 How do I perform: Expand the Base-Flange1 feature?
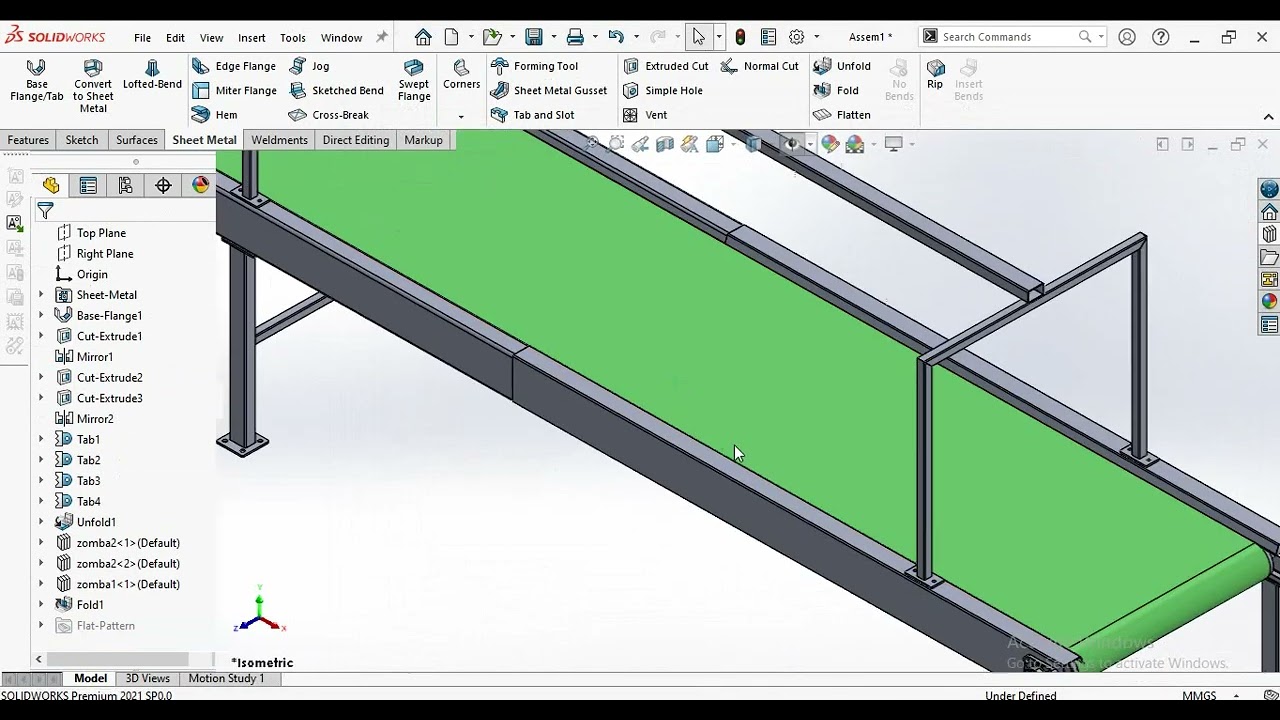pyautogui.click(x=41, y=316)
